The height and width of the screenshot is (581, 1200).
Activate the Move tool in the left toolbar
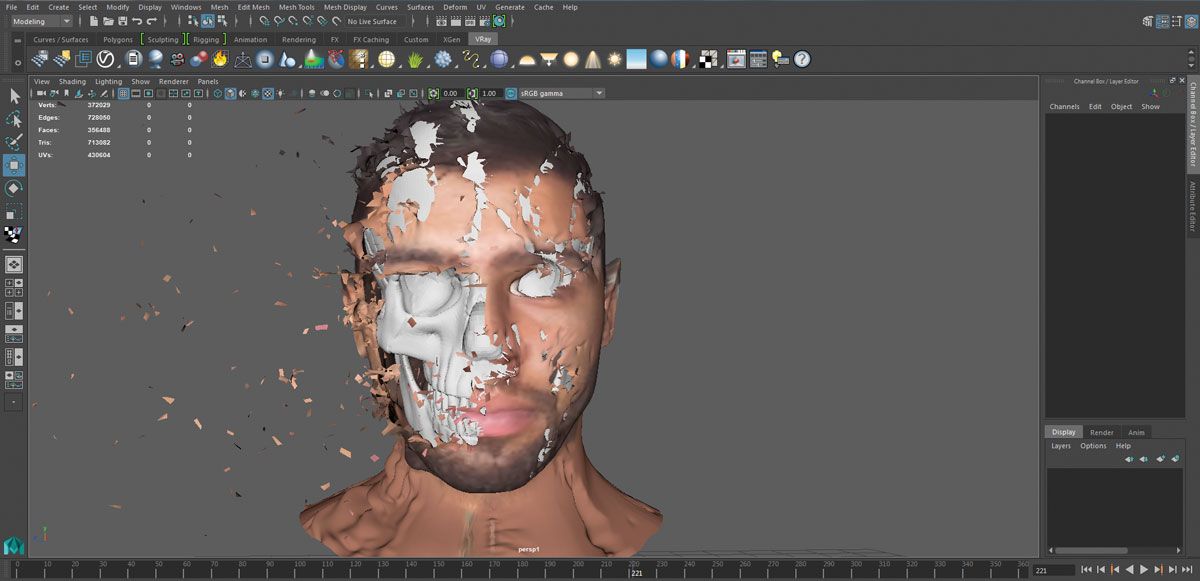point(14,166)
